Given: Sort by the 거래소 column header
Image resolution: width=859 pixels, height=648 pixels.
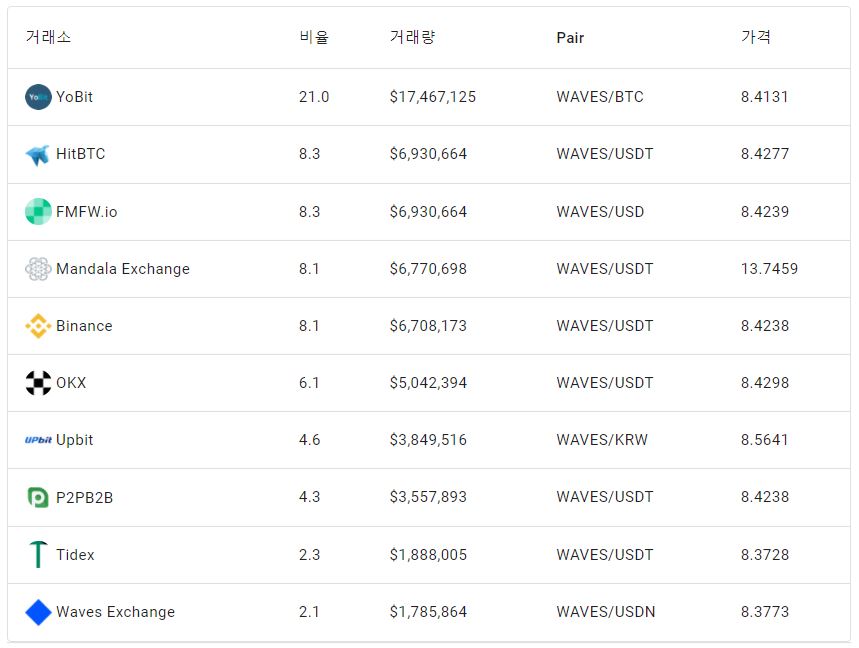Looking at the screenshot, I should click(x=48, y=37).
